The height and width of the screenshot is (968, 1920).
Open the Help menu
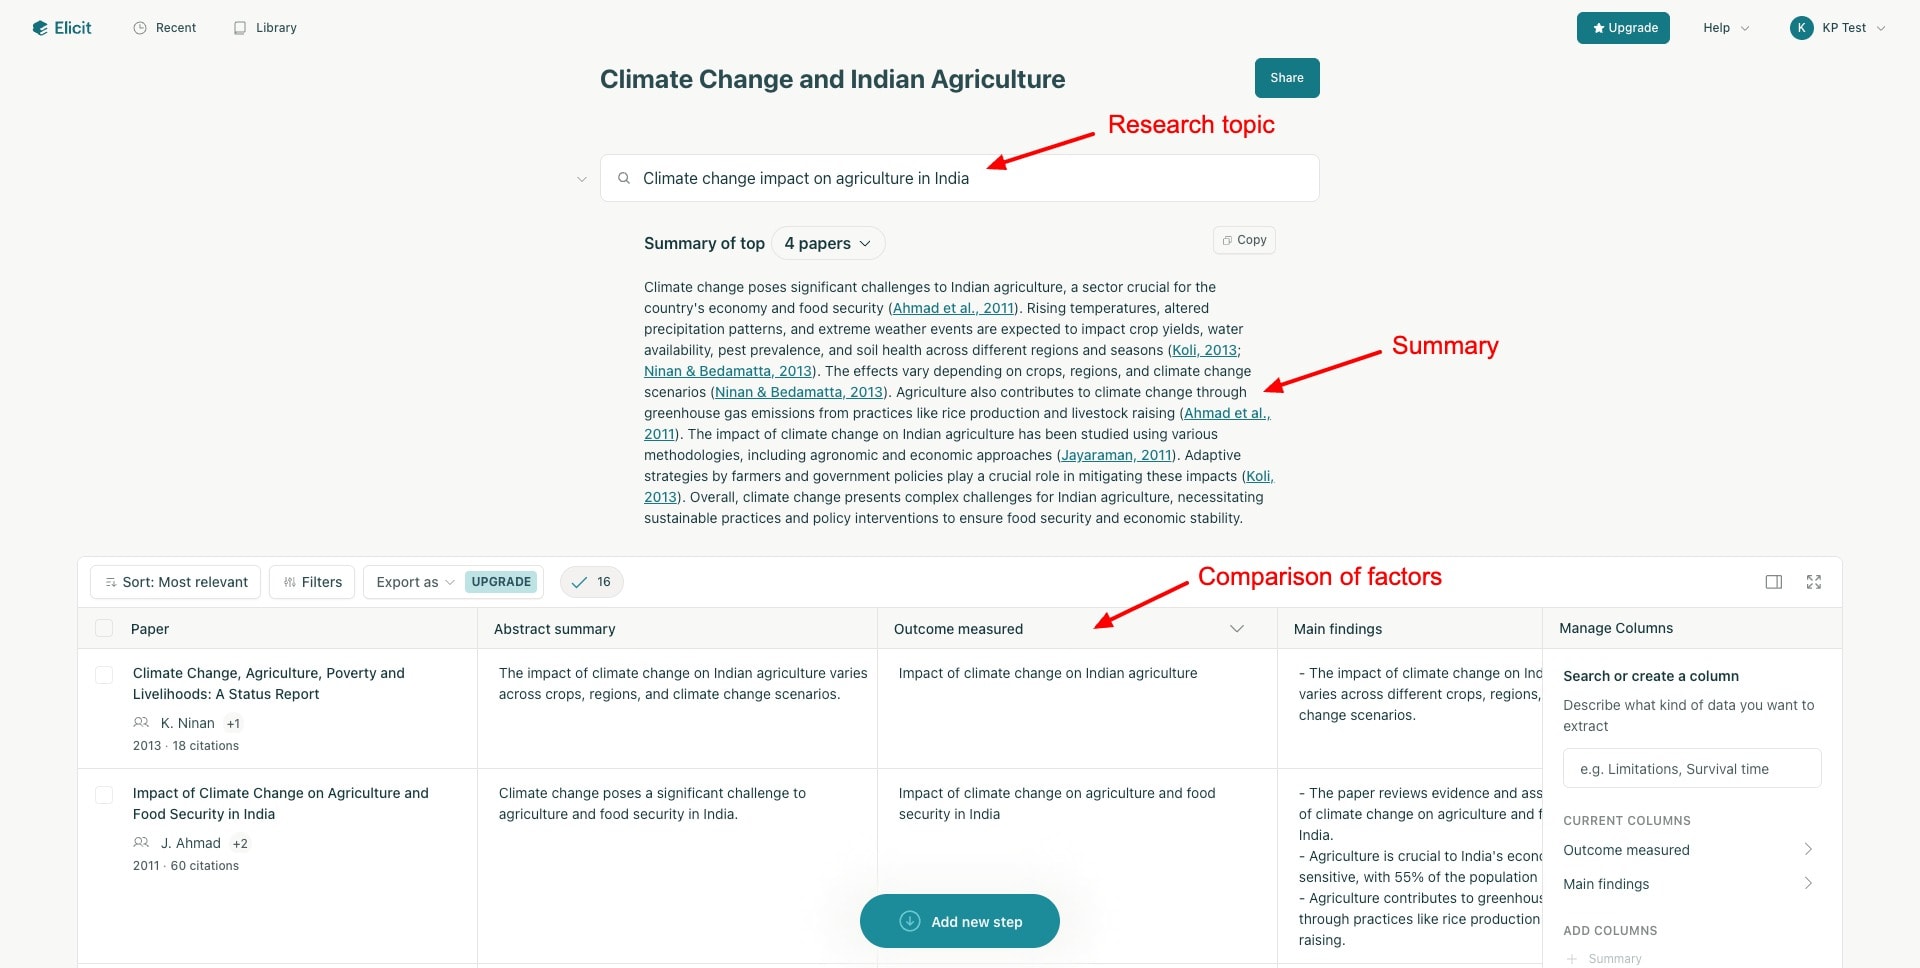click(x=1725, y=28)
